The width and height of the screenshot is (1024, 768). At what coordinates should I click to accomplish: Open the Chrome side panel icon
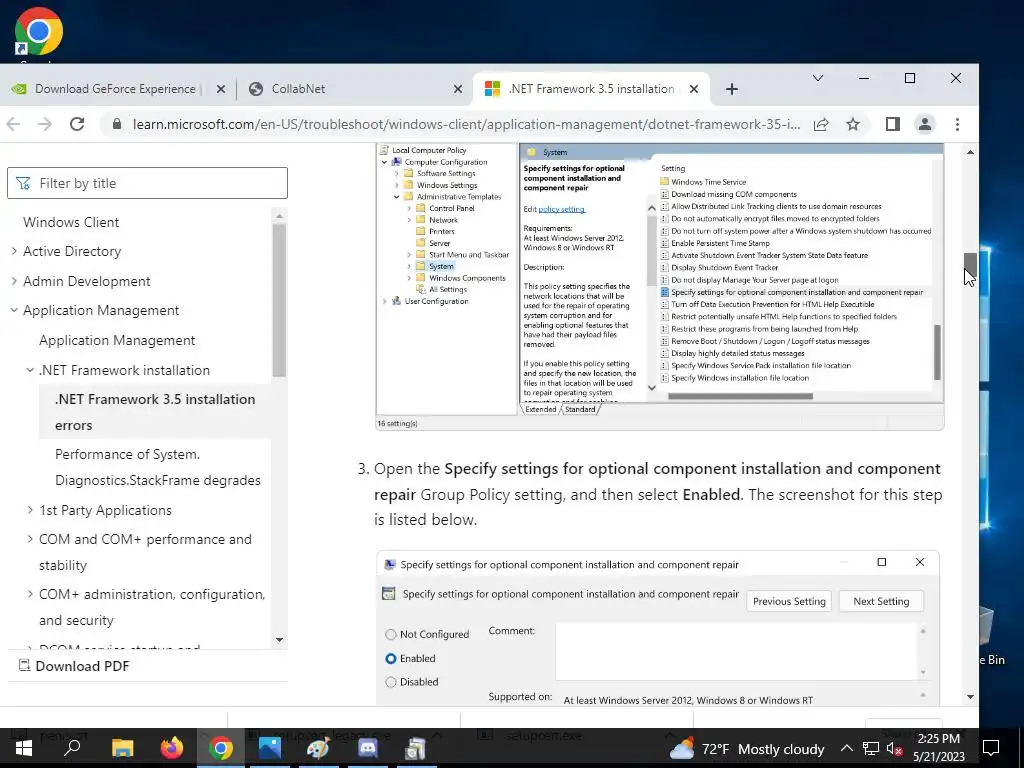(893, 124)
